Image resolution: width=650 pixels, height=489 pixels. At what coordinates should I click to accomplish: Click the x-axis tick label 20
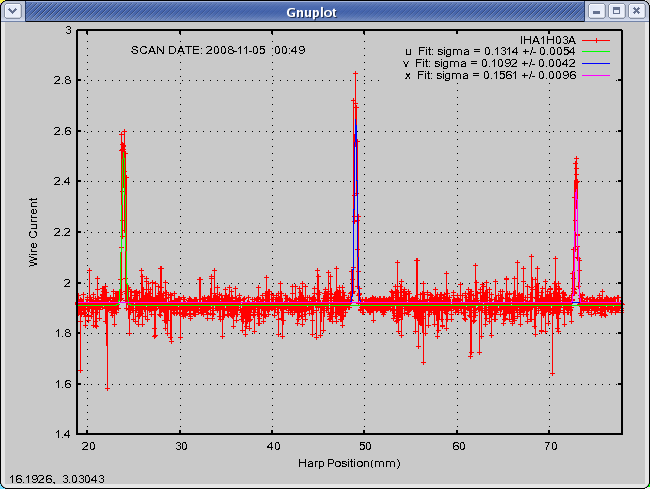click(88, 446)
